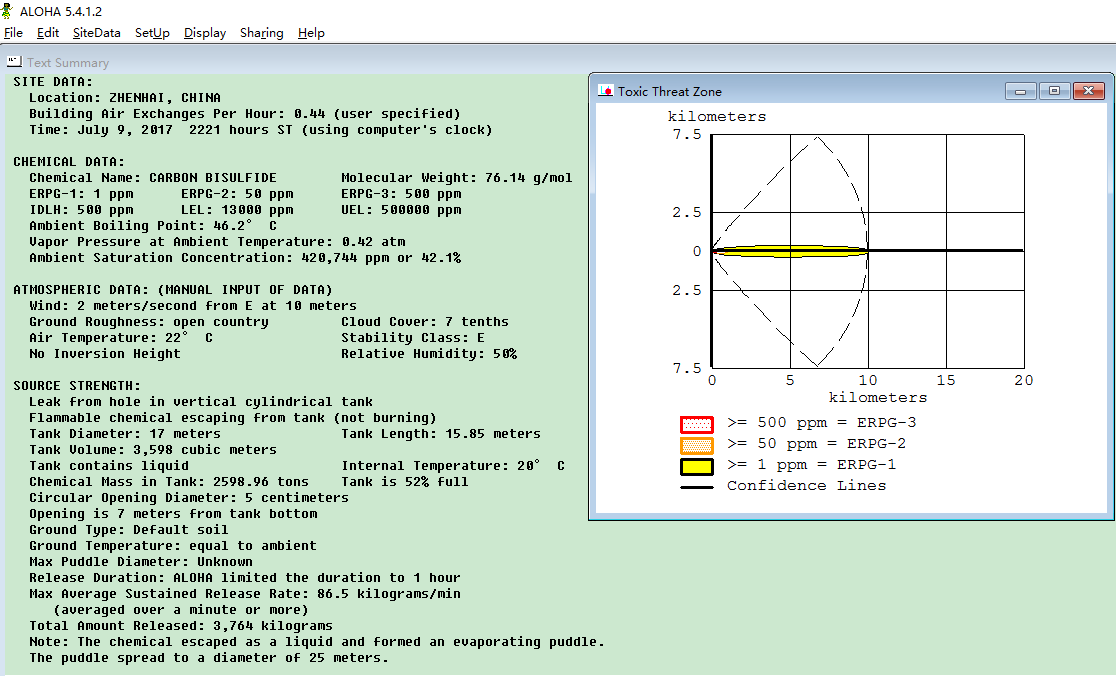Click 'Ground Roughness: open country' text
This screenshot has height=676, width=1116.
(x=149, y=322)
